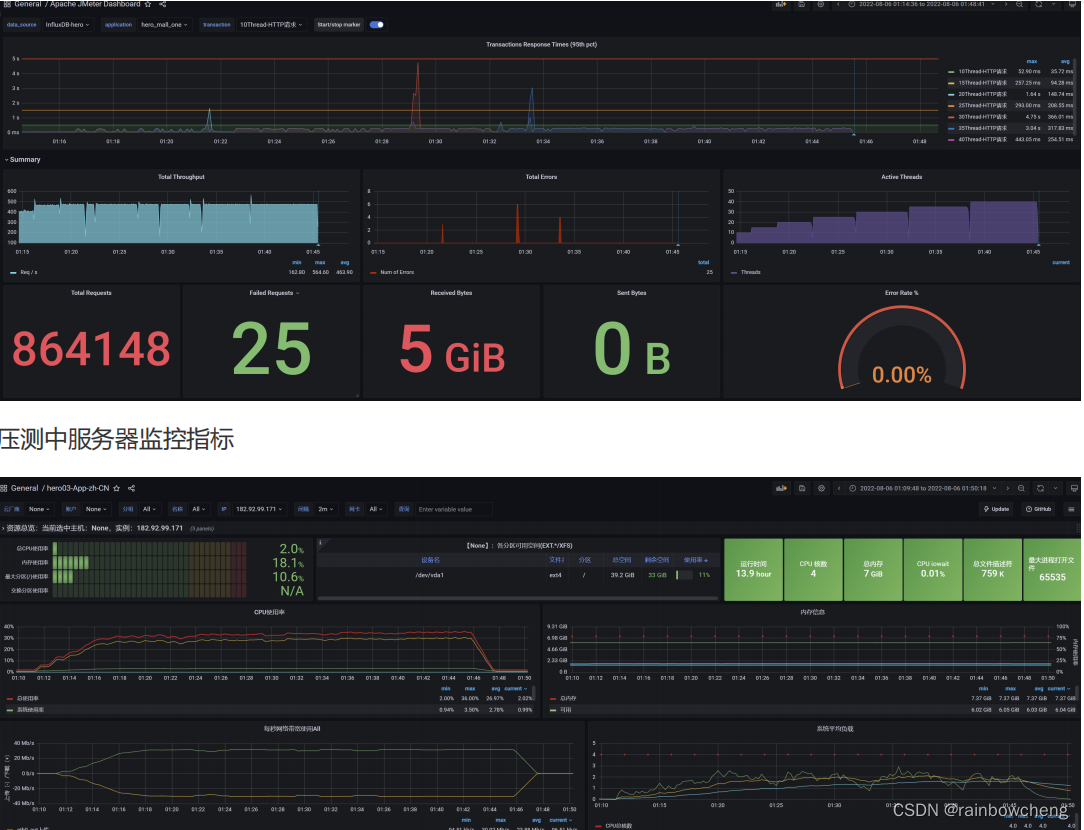Screen dimensions: 1084x830
Task: Open application hero_mall_one dropdown
Action: coord(165,25)
